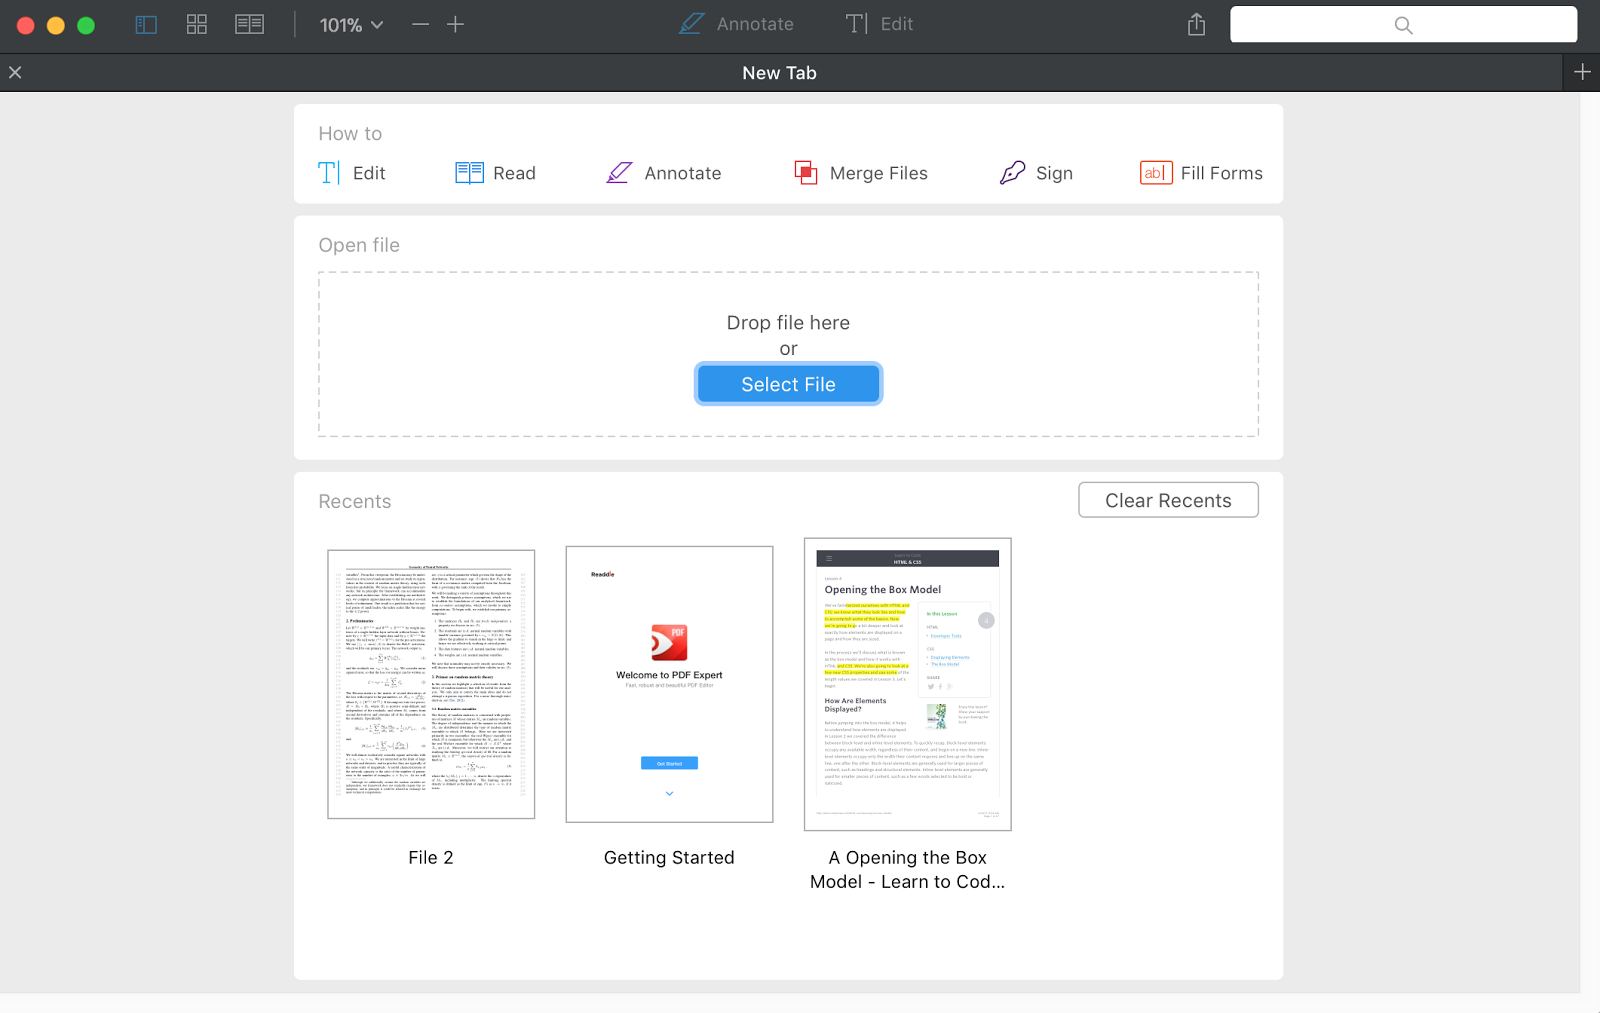The height and width of the screenshot is (1013, 1600).
Task: Switch to page thumbnails grid view
Action: (197, 25)
